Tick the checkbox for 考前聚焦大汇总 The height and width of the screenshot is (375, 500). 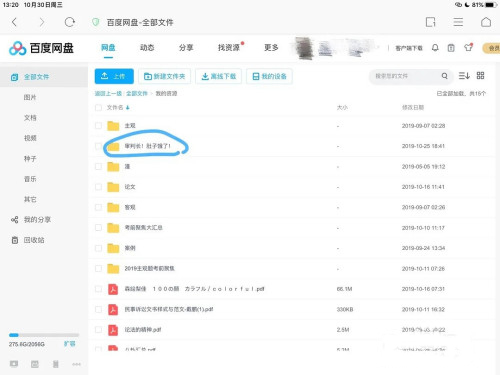tap(98, 228)
